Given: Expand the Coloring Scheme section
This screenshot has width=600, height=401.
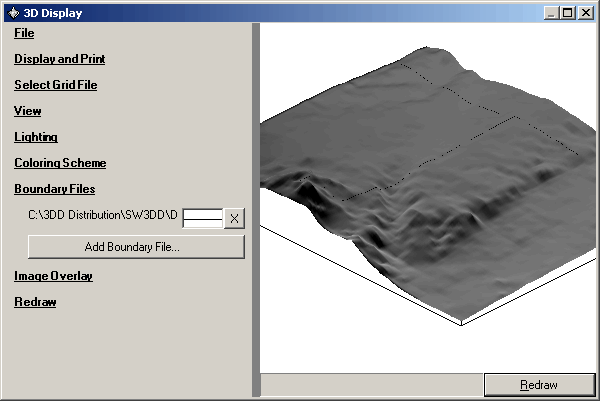Looking at the screenshot, I should tap(60, 163).
